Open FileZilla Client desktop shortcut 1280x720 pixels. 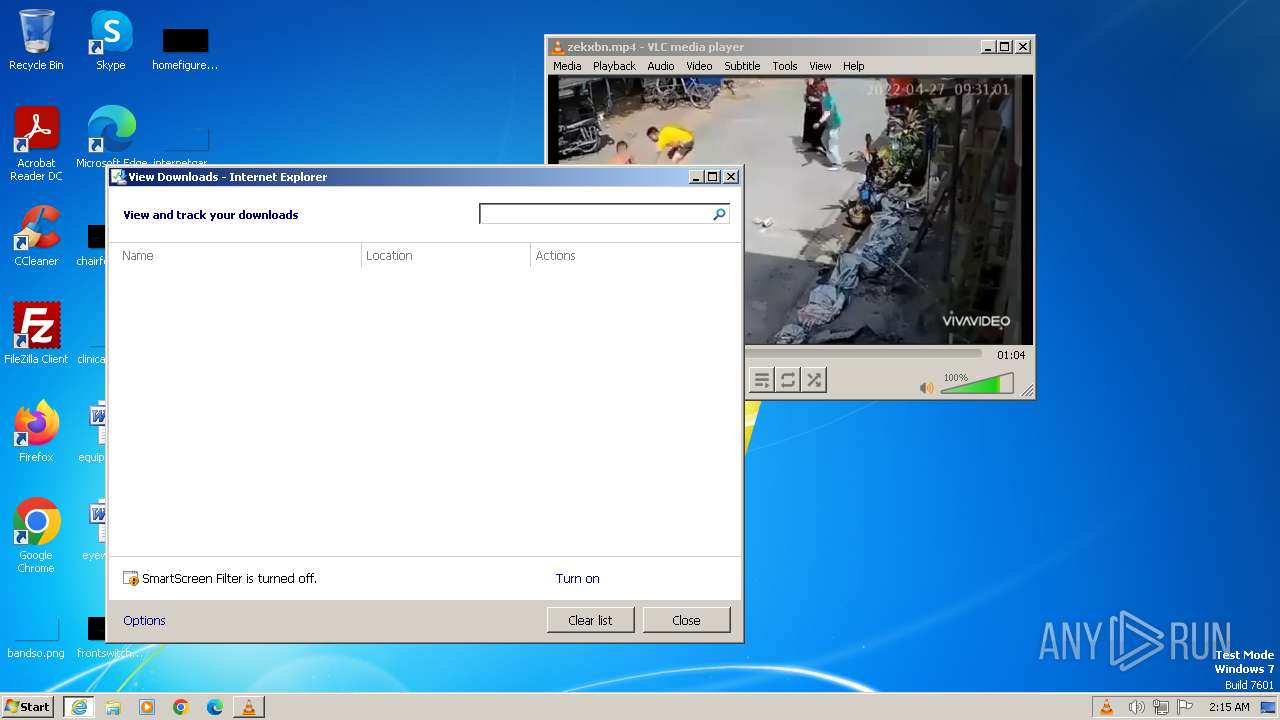[36, 334]
